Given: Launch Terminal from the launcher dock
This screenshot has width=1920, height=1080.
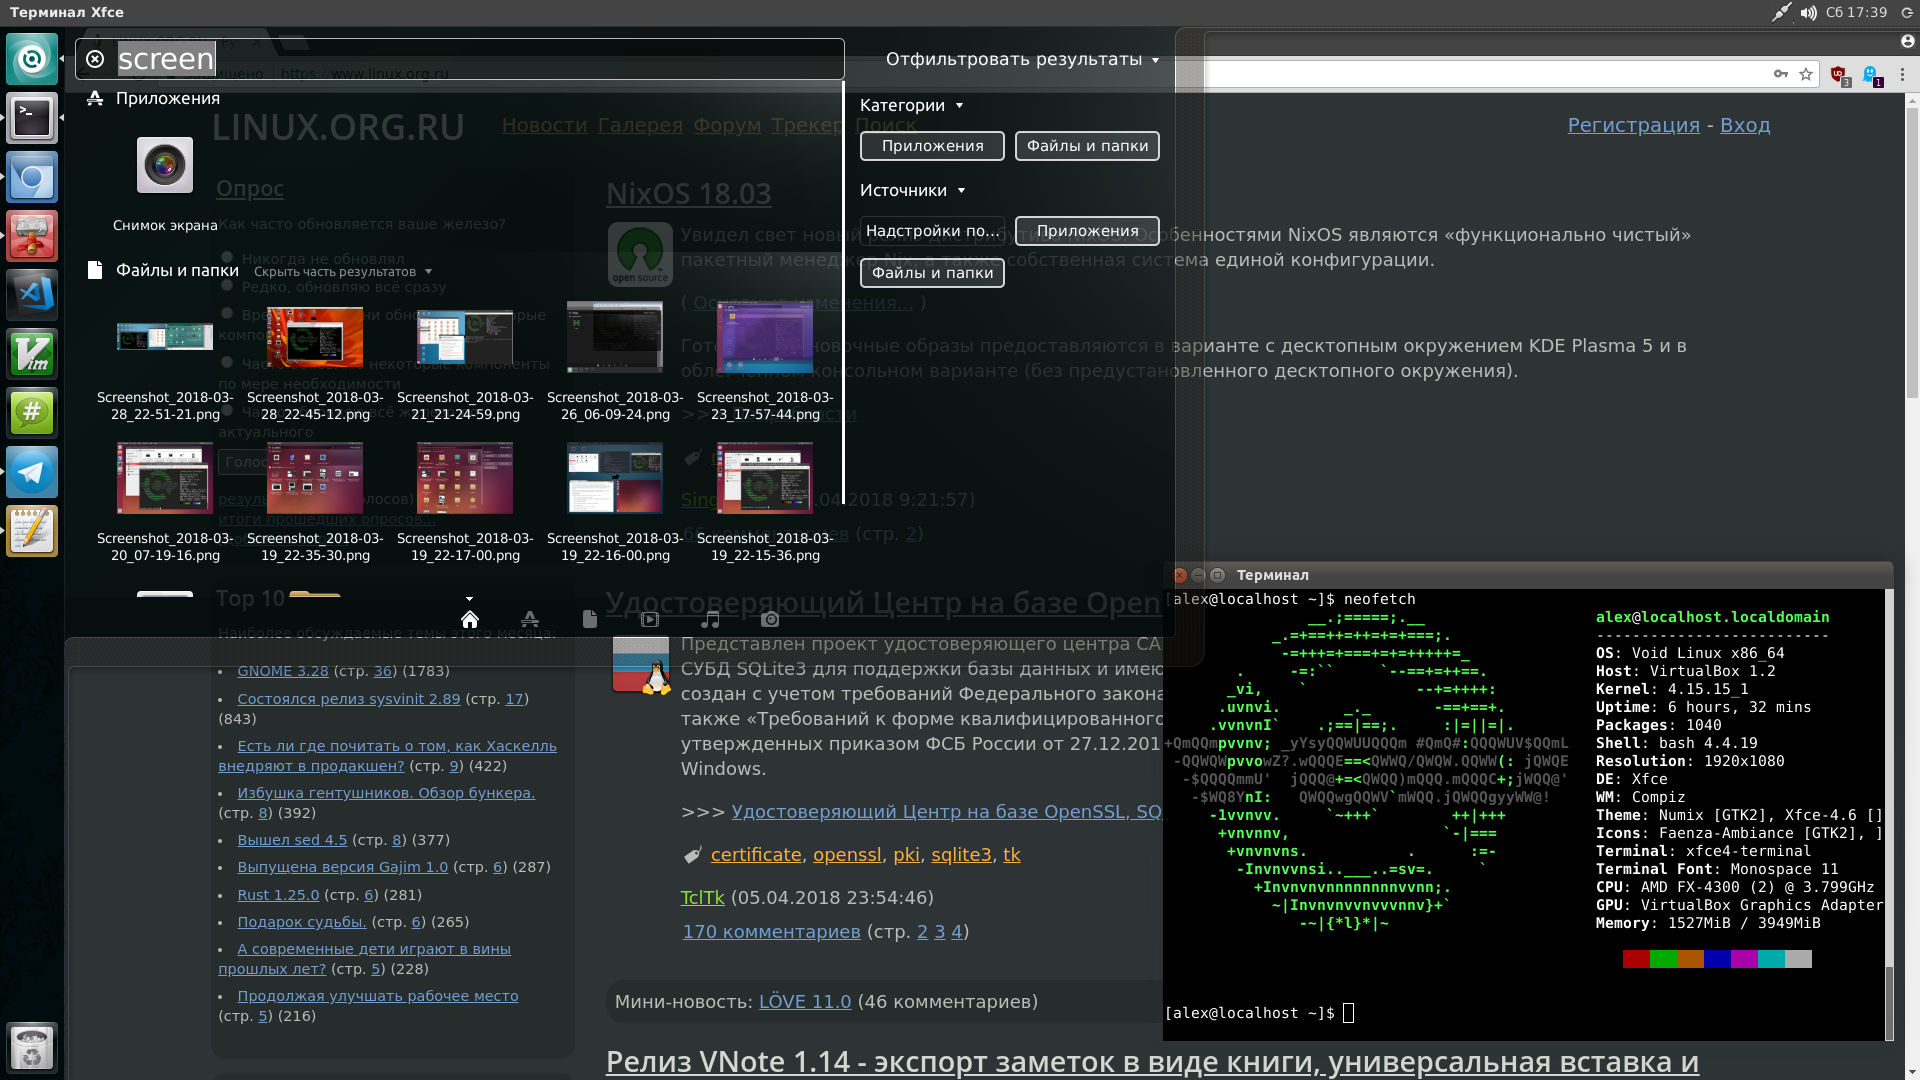Looking at the screenshot, I should coord(32,118).
